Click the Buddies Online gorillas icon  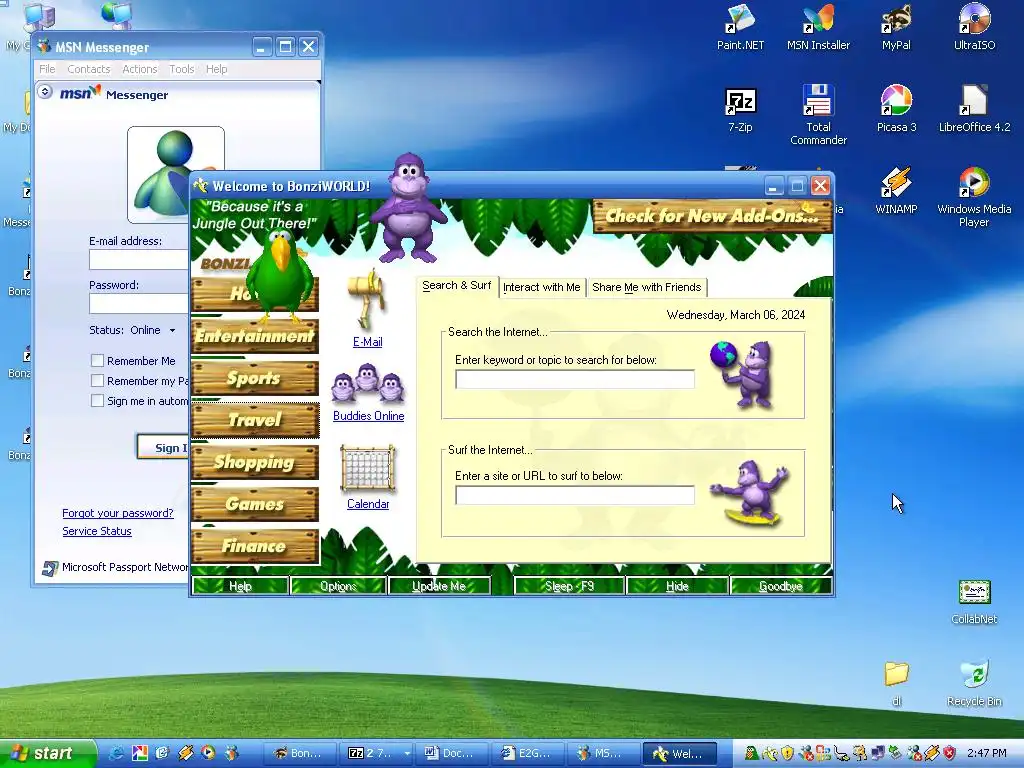[x=367, y=384]
